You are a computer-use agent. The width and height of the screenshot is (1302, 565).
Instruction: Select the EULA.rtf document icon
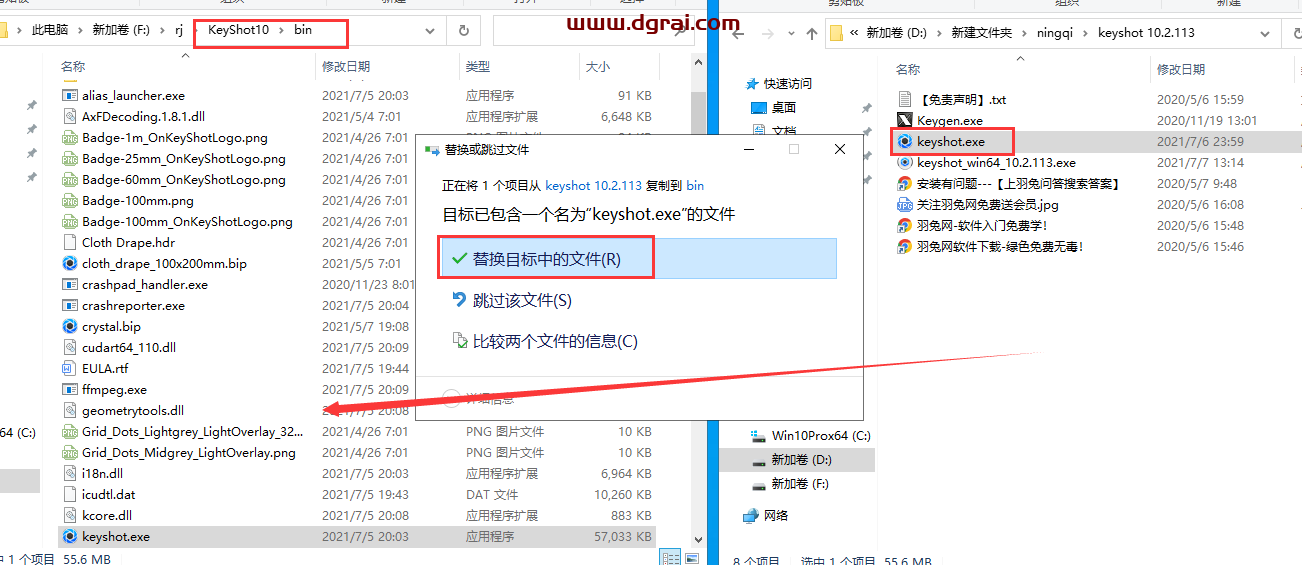(x=70, y=369)
